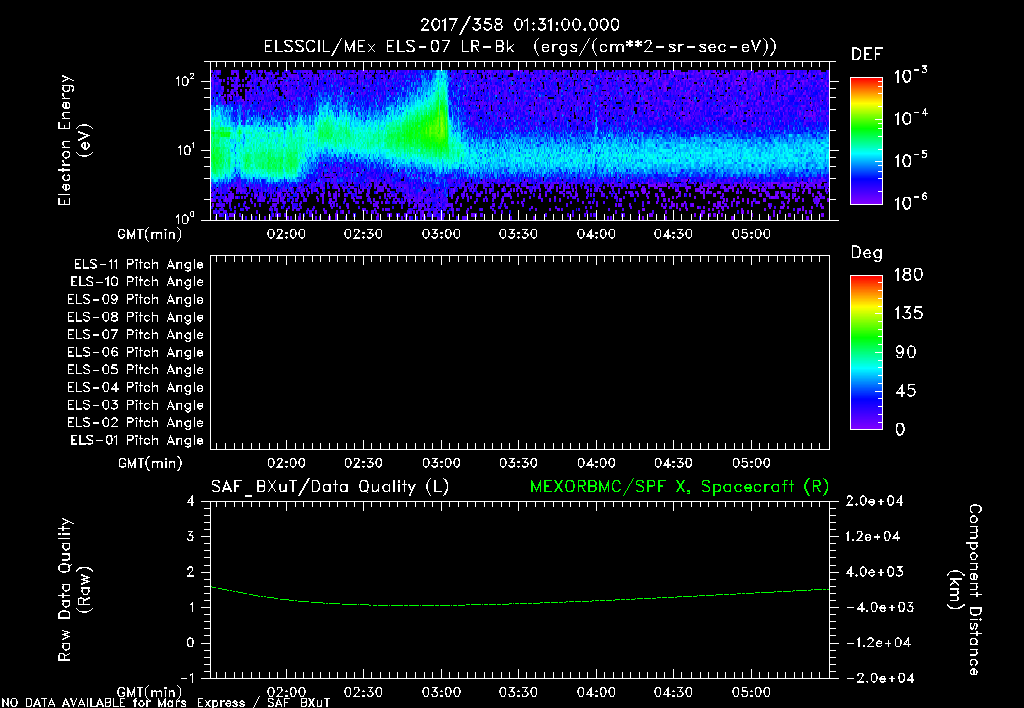Click the -1 tick on the data quality axis
The image size is (1024, 708).
tap(187, 678)
